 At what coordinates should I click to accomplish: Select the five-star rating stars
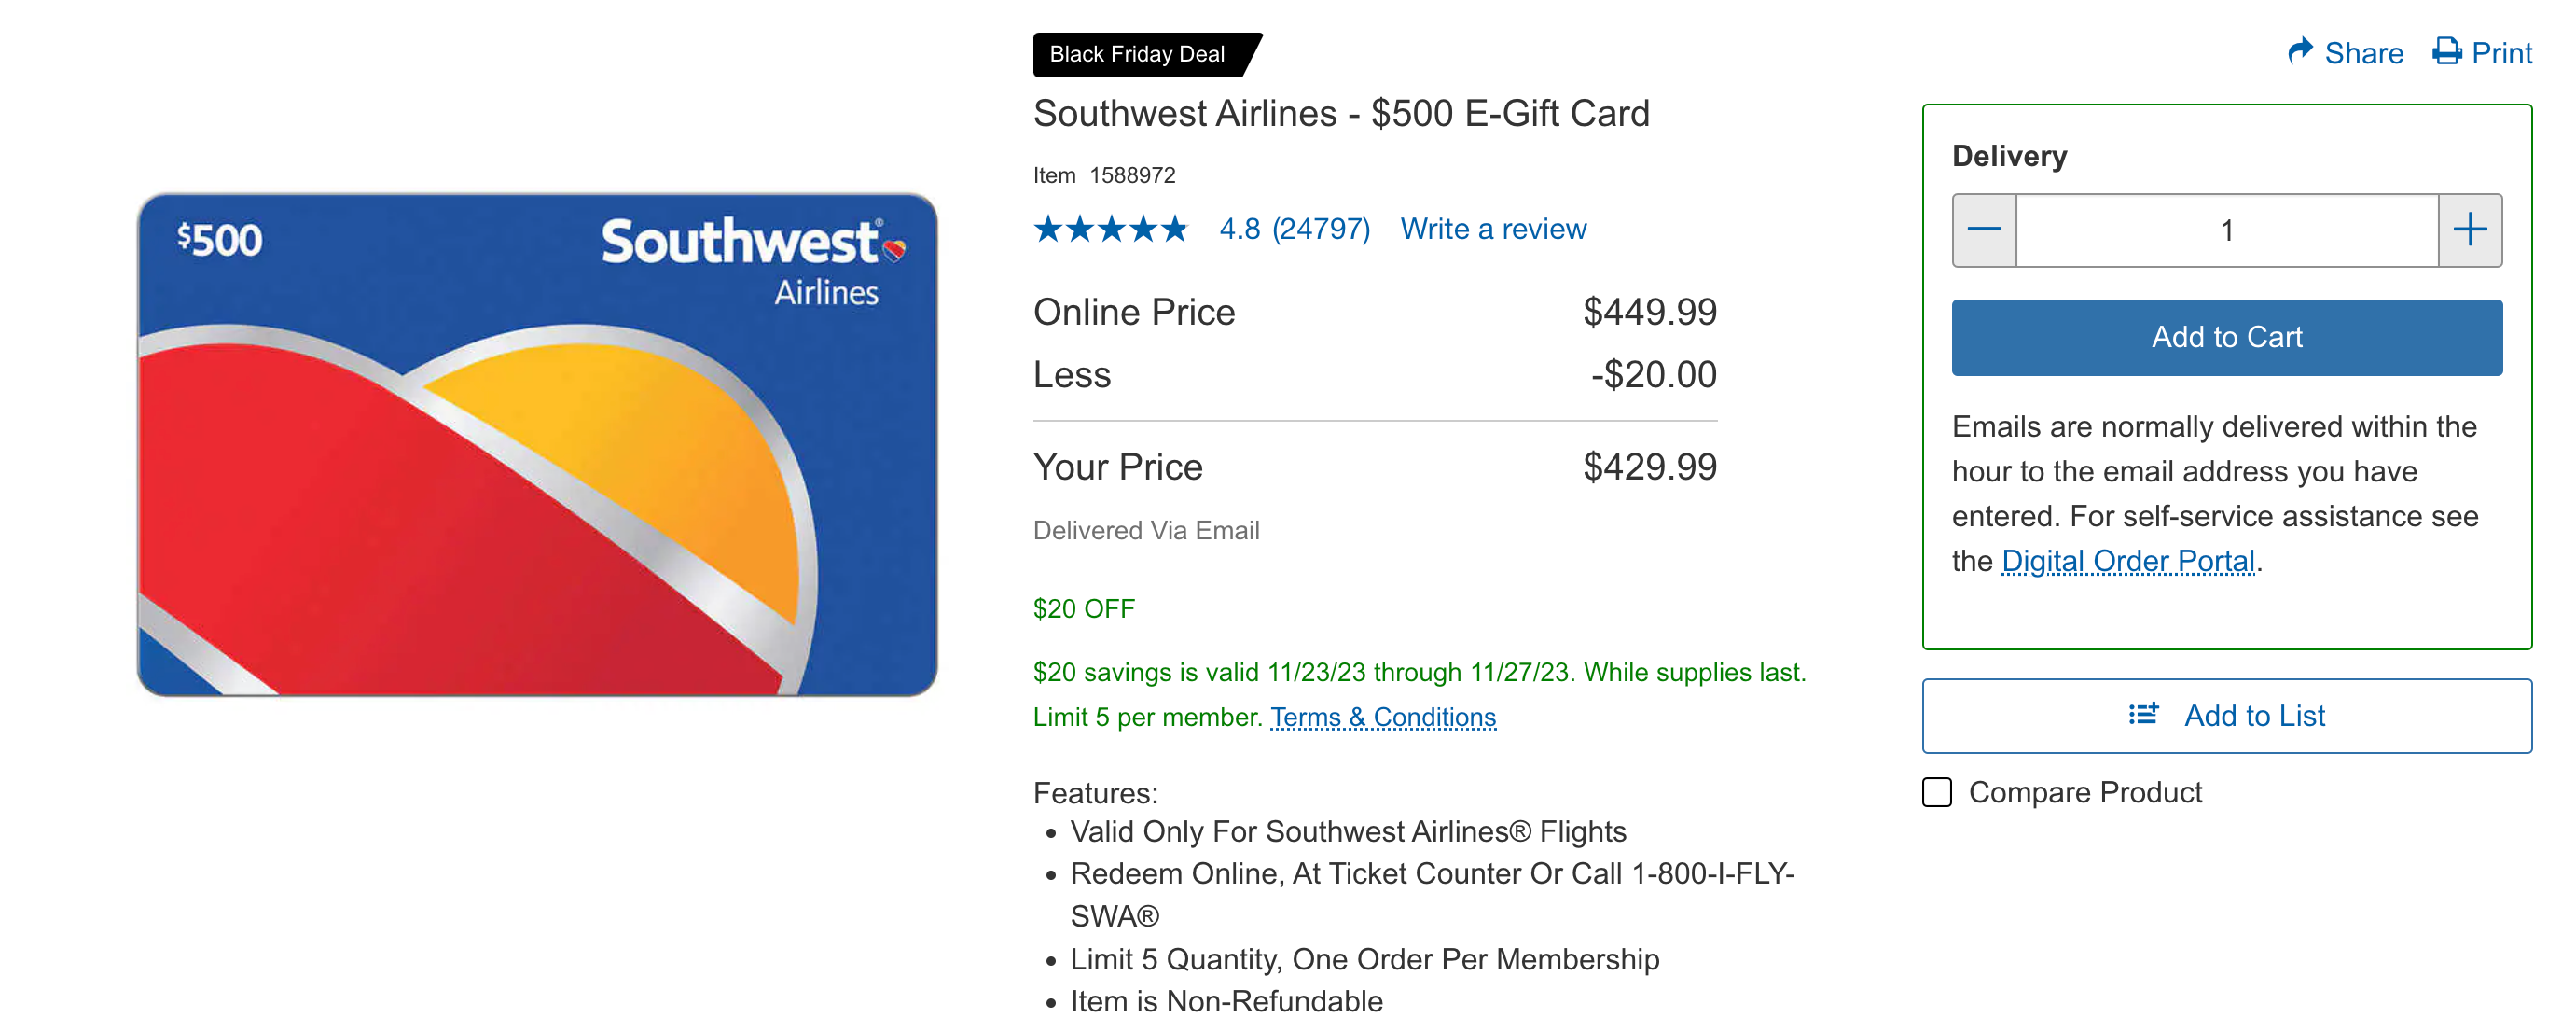1110,229
